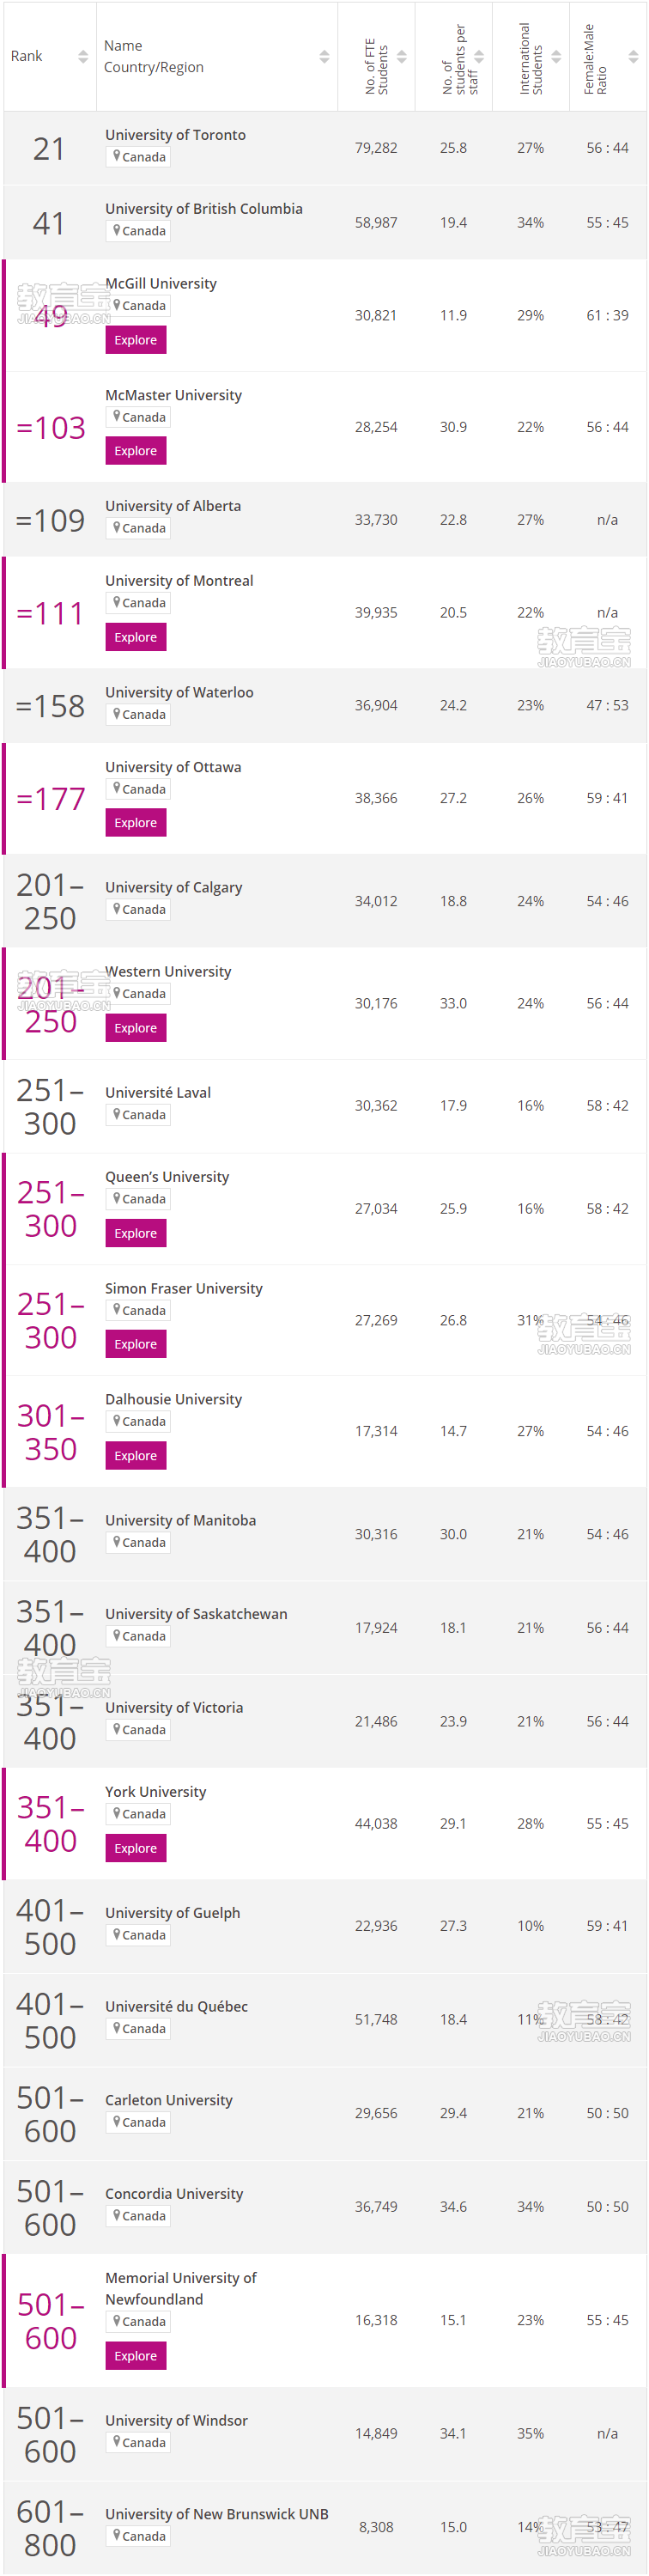This screenshot has width=649, height=2576.
Task: Open Explore for University of Montreal
Action: (136, 637)
